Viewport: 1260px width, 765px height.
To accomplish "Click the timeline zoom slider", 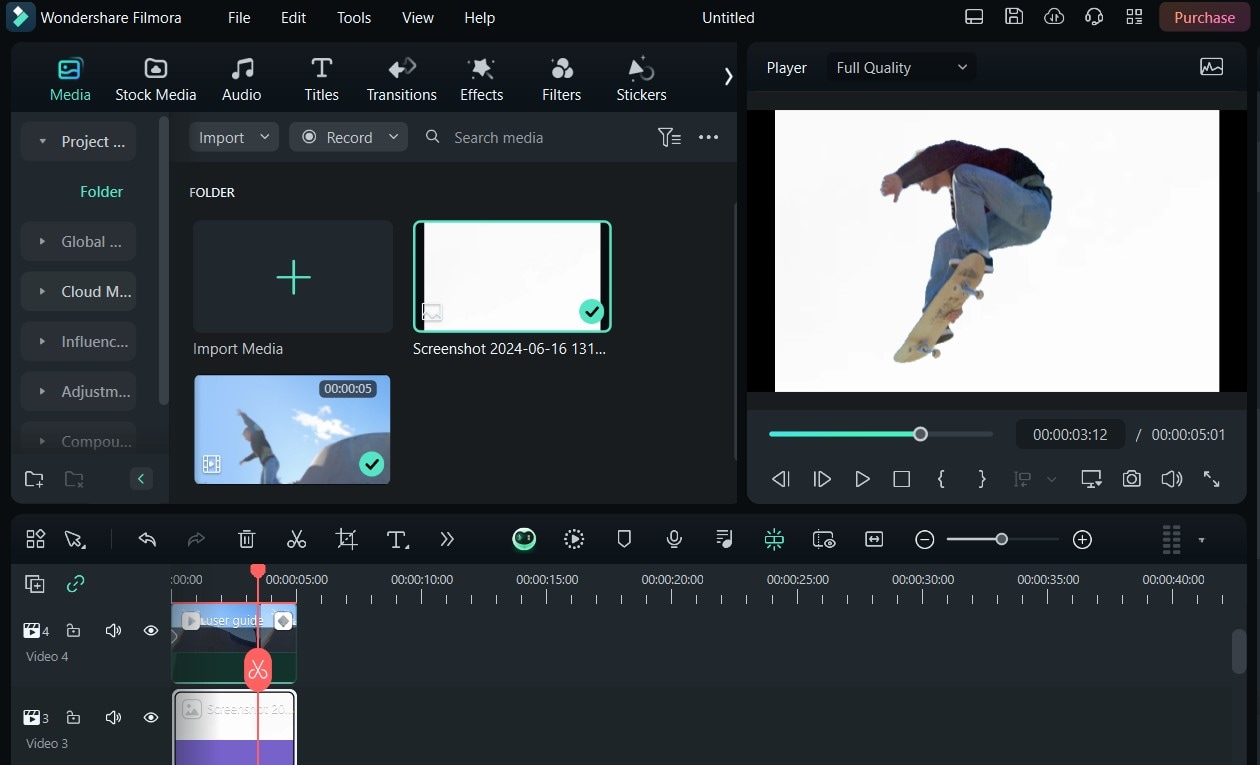I will (x=1002, y=539).
